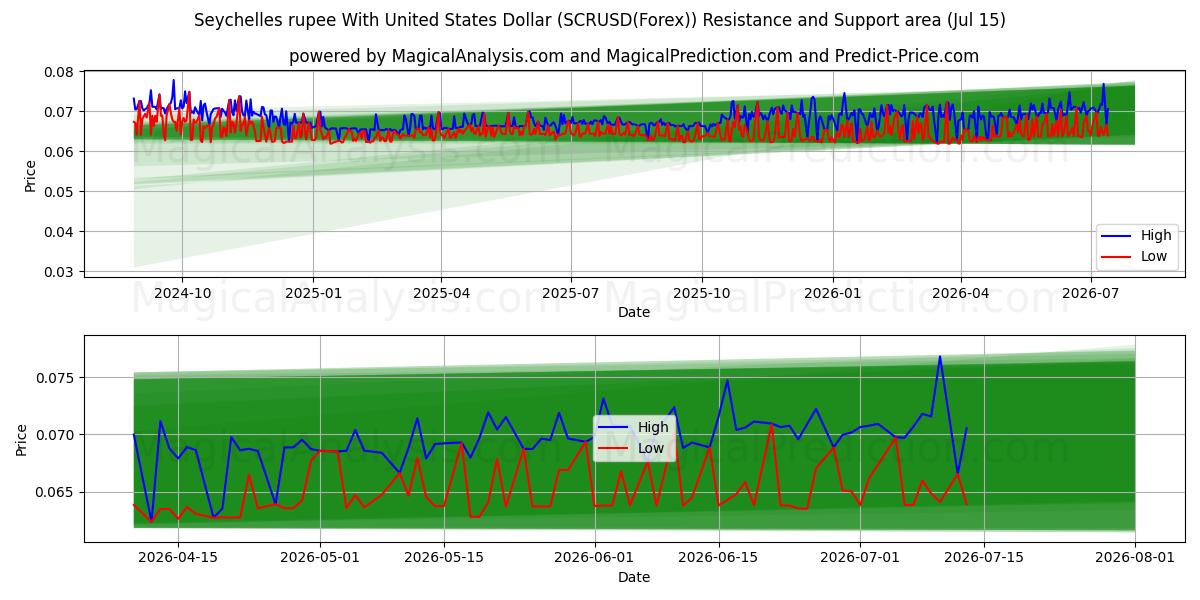Click the '0.065' price tick on lower chart
The width and height of the screenshot is (1200, 600).
(x=55, y=492)
